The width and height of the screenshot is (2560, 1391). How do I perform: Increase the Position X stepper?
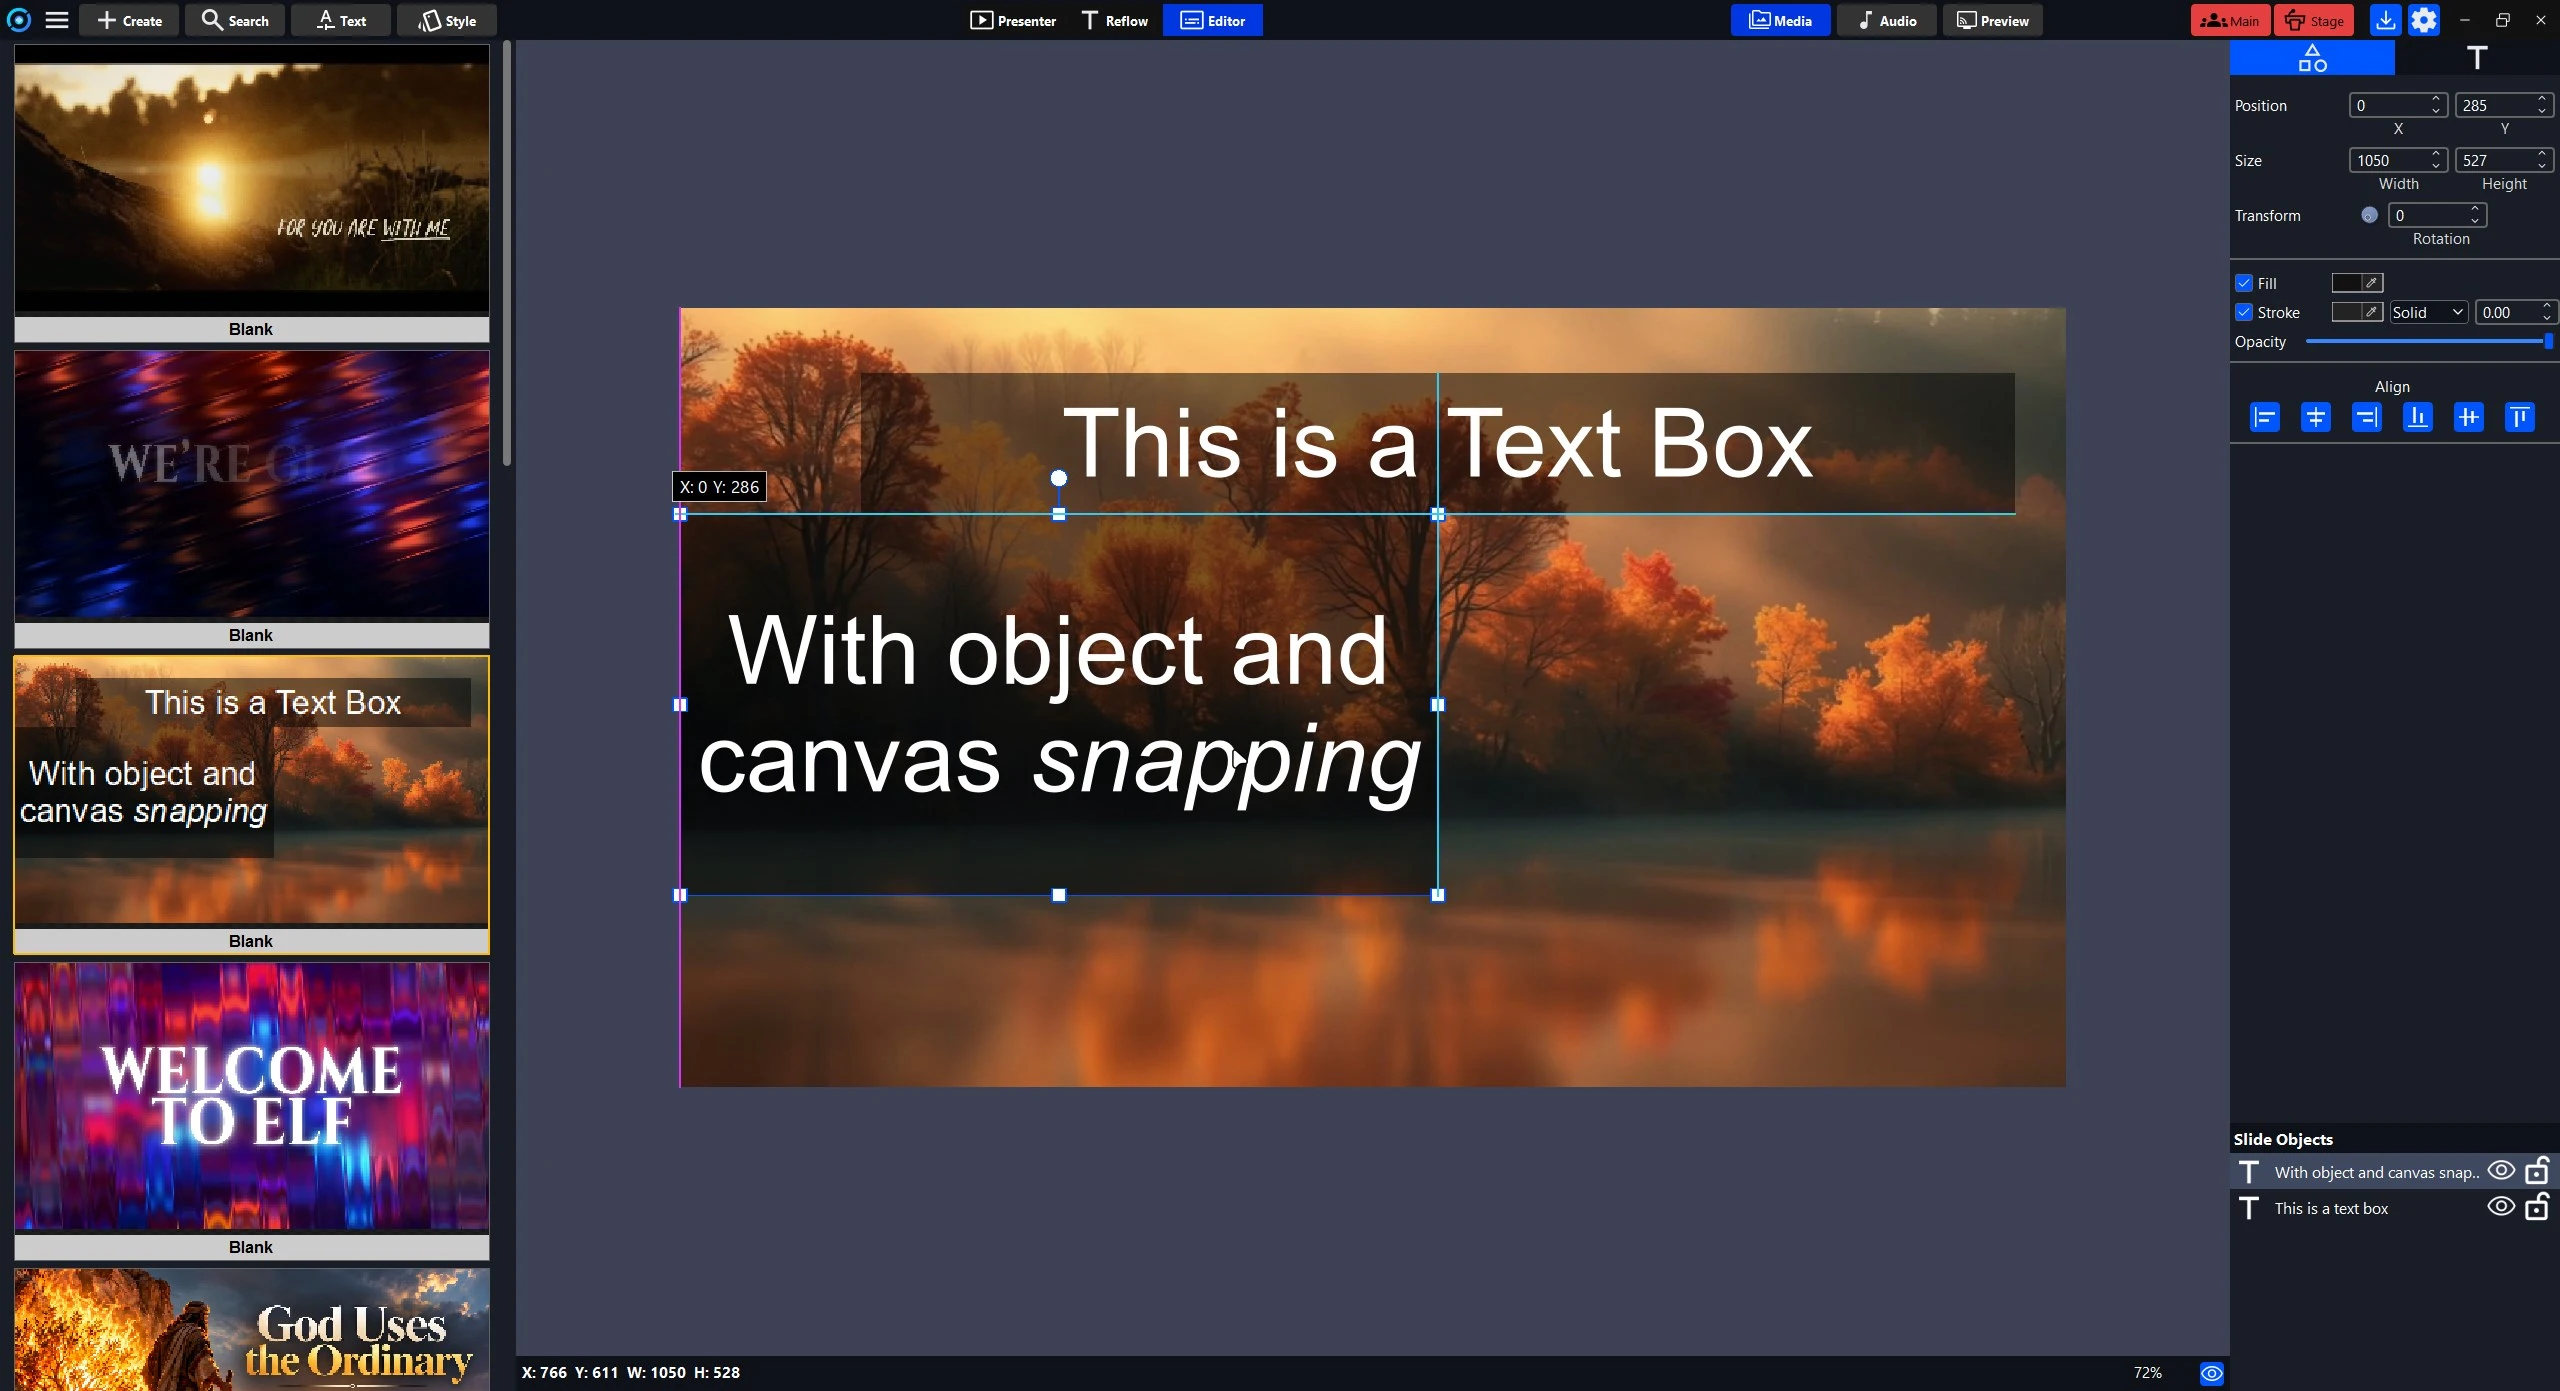(2436, 99)
